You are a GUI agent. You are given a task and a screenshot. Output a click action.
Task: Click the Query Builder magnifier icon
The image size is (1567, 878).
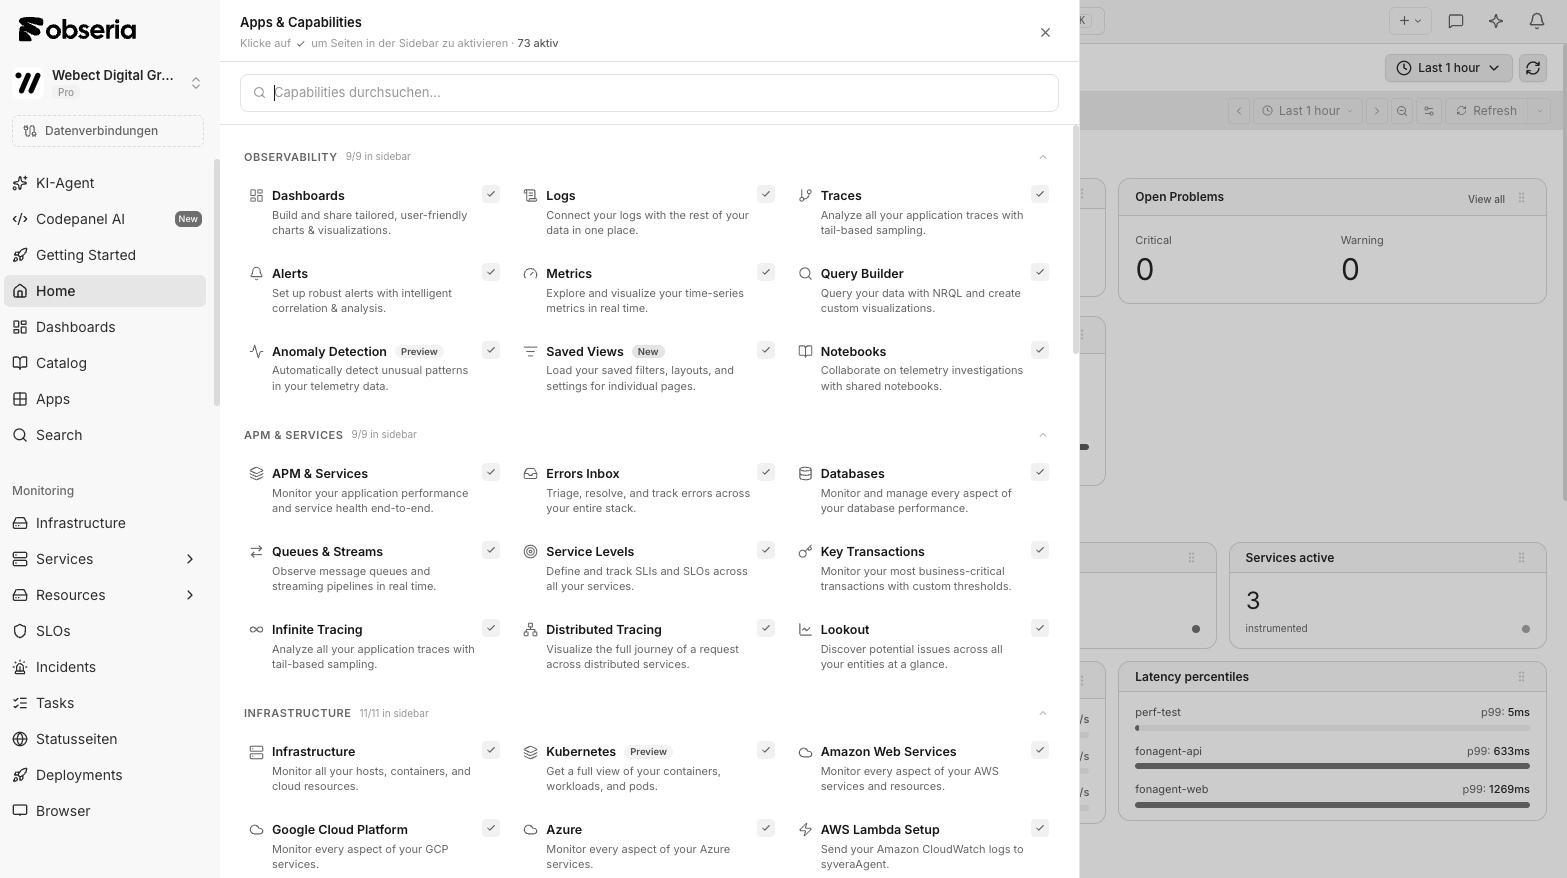[x=805, y=274]
